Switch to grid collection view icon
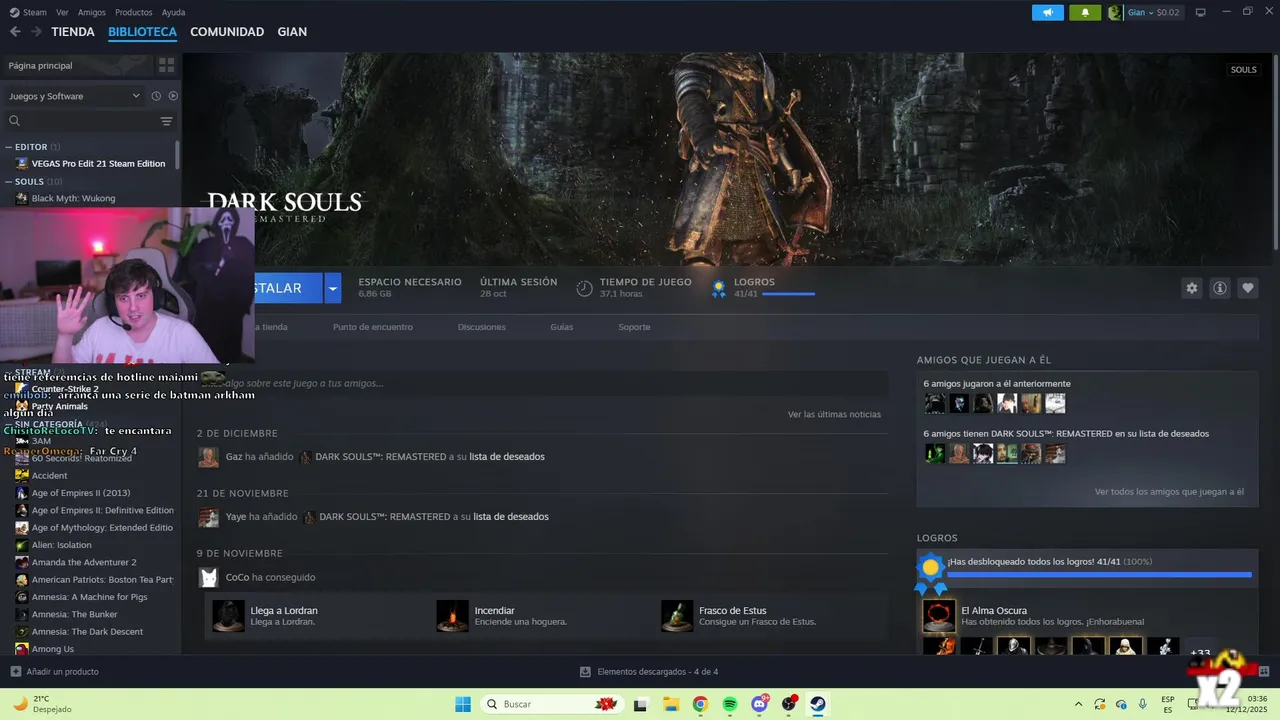Image resolution: width=1280 pixels, height=720 pixels. tap(166, 65)
